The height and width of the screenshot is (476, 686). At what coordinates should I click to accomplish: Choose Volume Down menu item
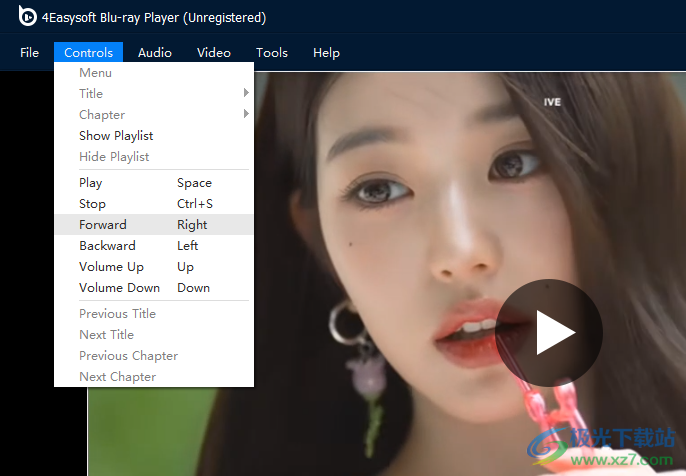tap(154, 287)
